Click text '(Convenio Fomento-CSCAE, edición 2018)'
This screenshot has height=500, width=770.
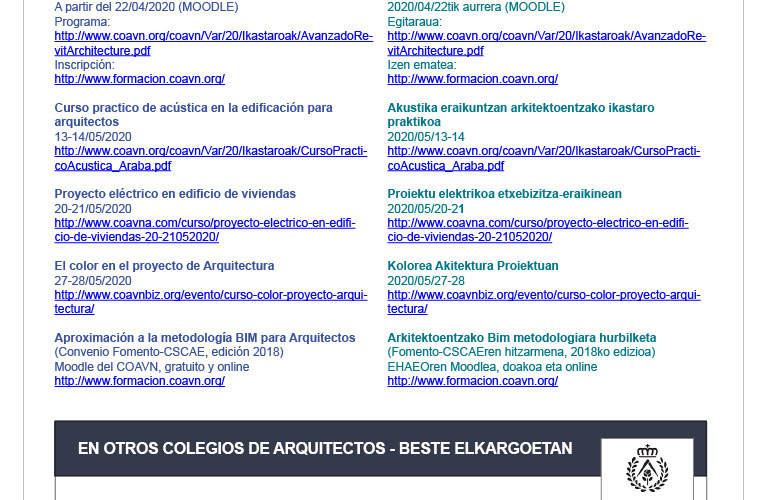click(169, 352)
